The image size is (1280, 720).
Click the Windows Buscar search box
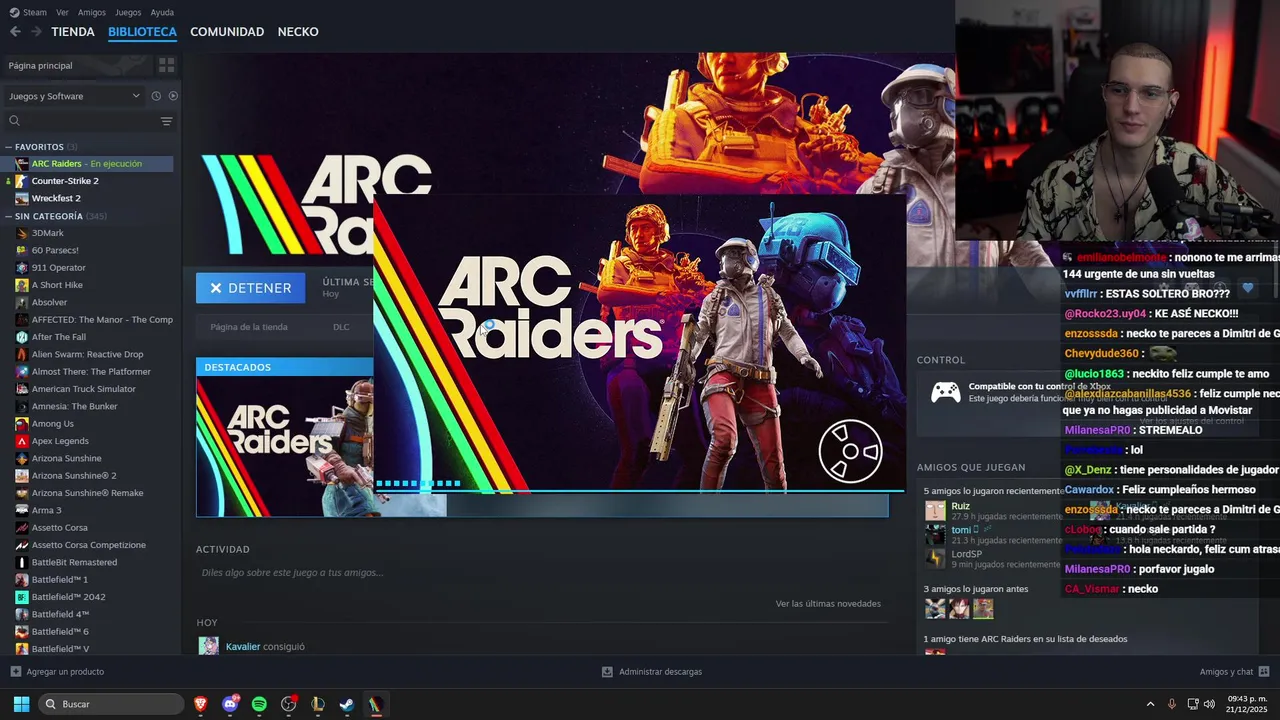pos(112,704)
